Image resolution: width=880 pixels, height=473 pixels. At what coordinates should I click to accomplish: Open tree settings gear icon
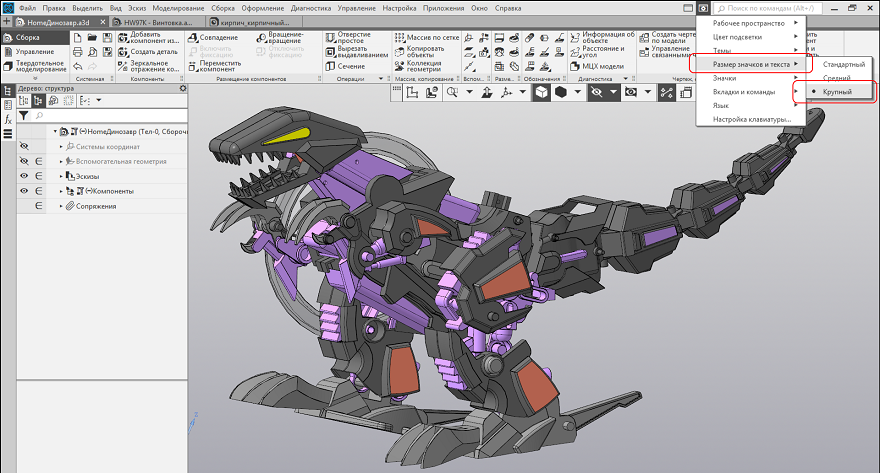click(x=182, y=88)
